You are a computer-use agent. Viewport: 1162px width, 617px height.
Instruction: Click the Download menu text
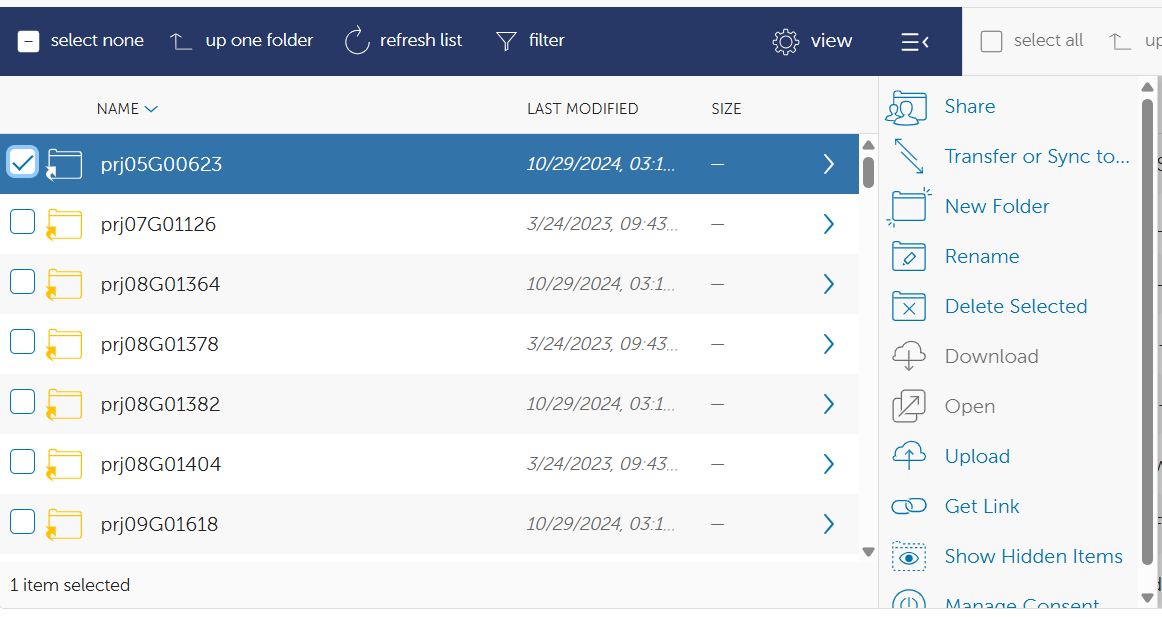click(x=992, y=356)
